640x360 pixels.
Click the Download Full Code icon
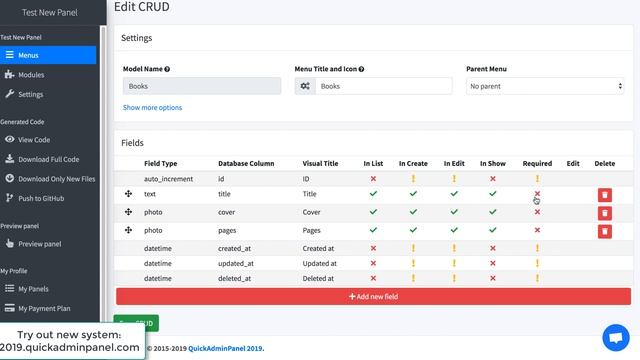[9, 159]
